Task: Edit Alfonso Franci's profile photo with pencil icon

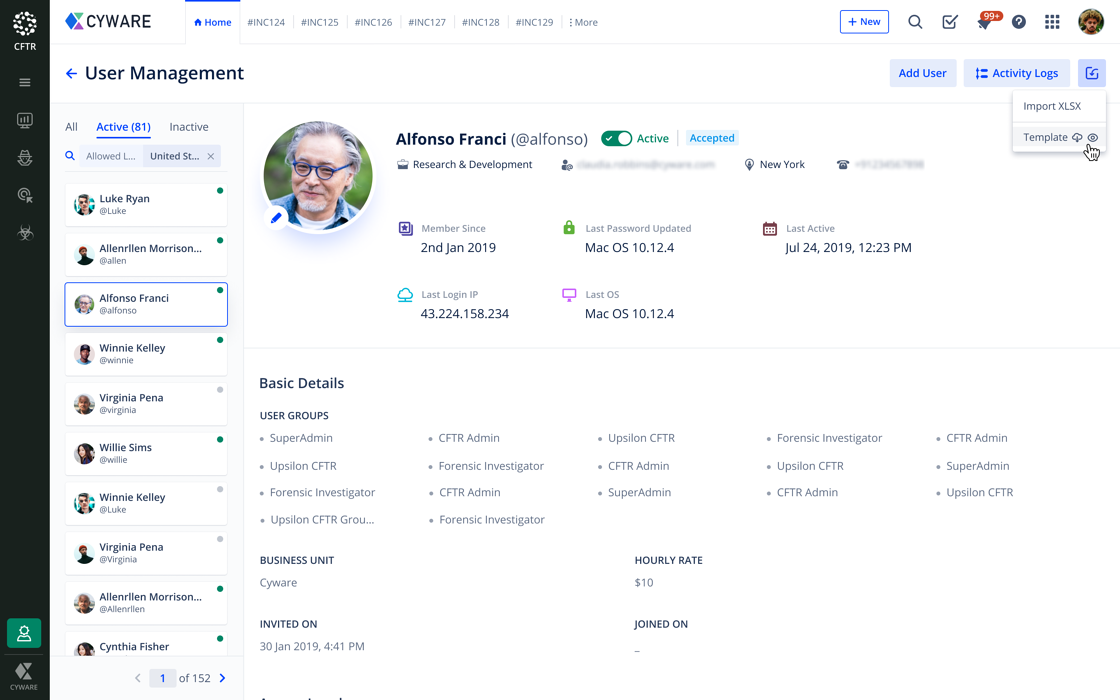Action: click(x=277, y=218)
